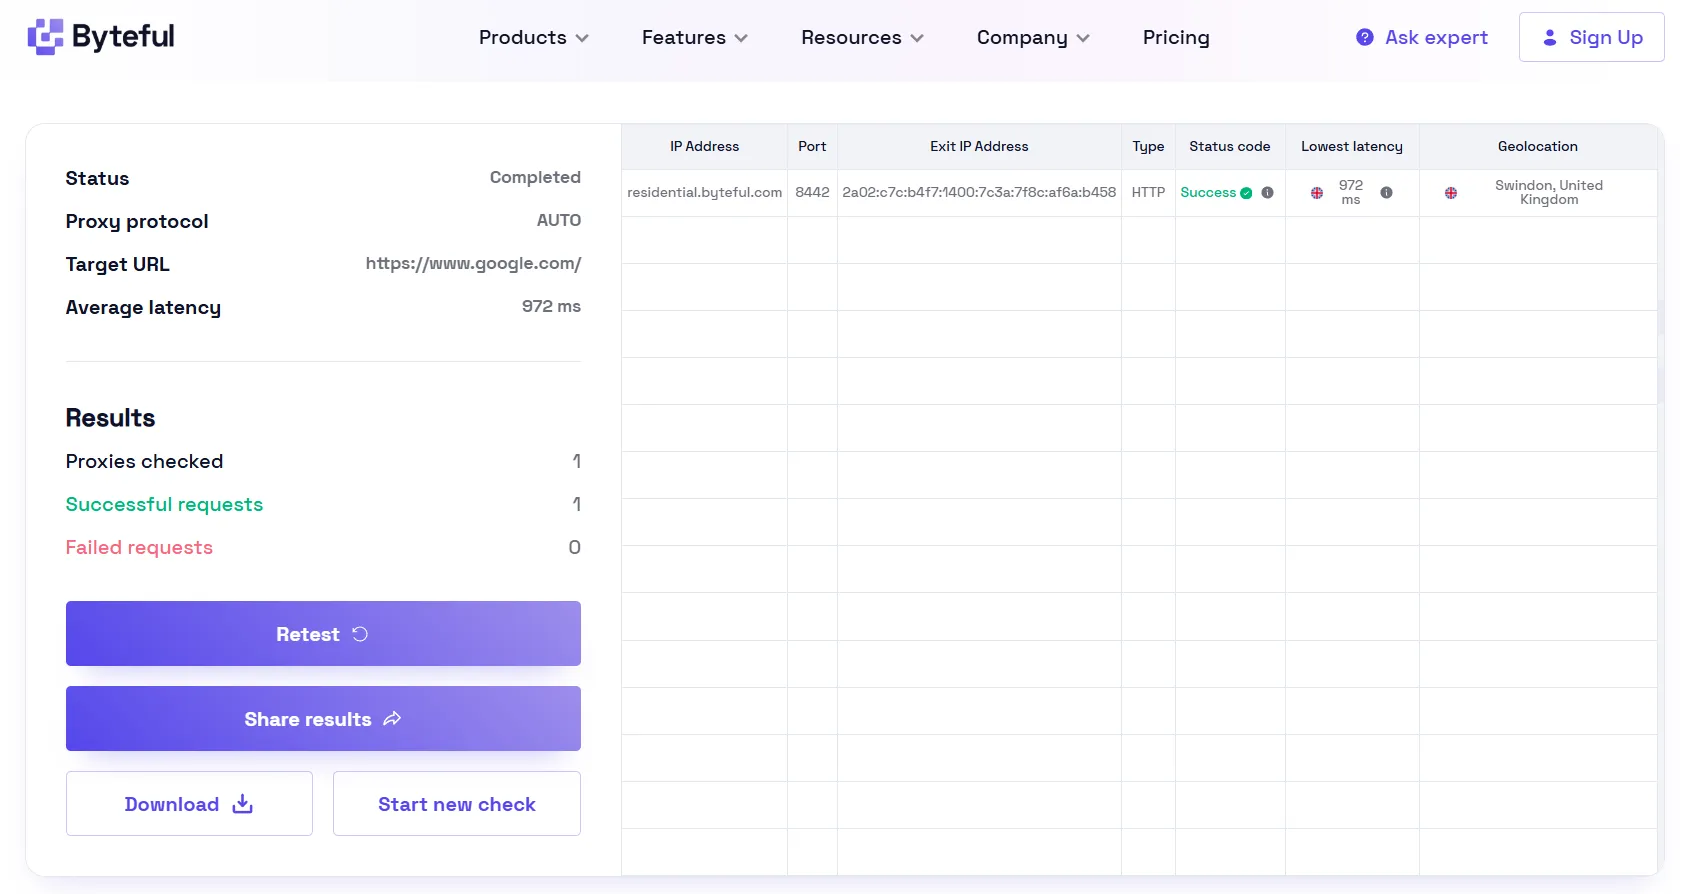Image resolution: width=1706 pixels, height=894 pixels.
Task: Click the user icon in Sign Up button
Action: 1549,37
